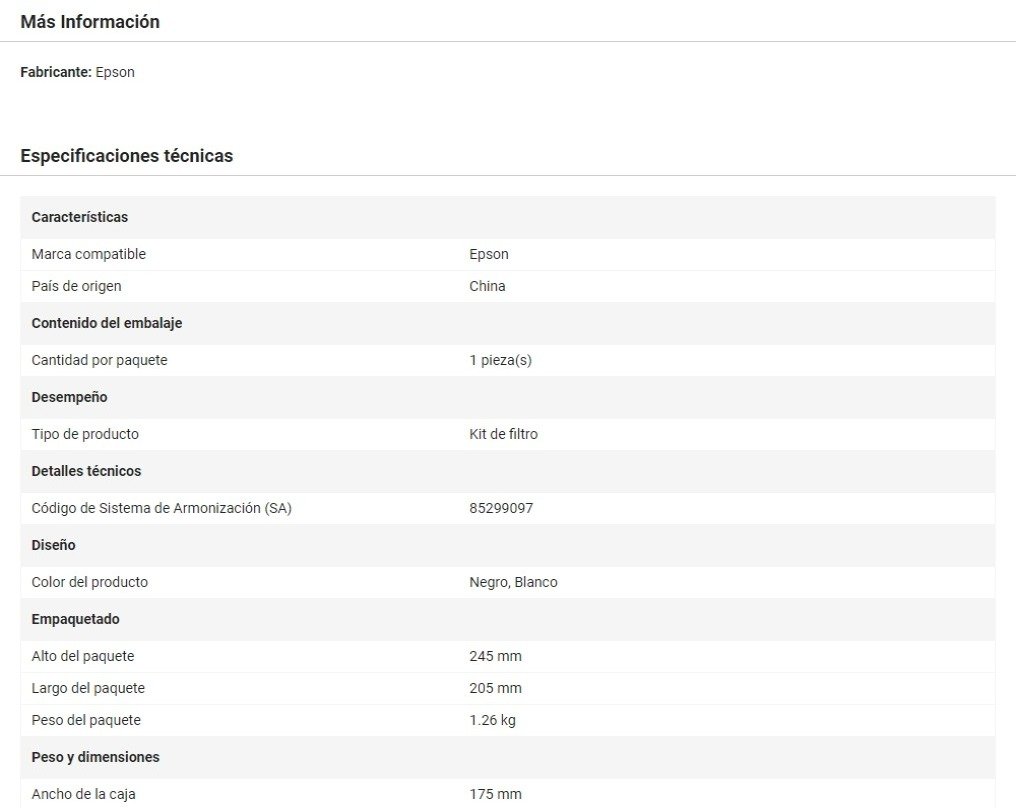Click the Diseño group header
The height and width of the screenshot is (808, 1016).
pos(54,545)
